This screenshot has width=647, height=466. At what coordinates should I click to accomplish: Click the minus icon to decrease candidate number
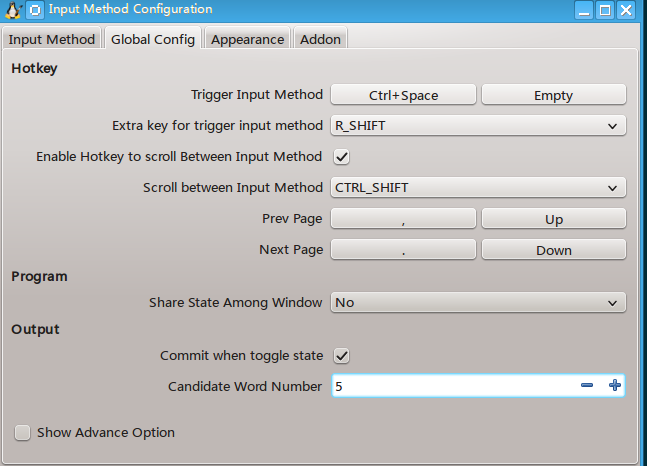tap(587, 386)
